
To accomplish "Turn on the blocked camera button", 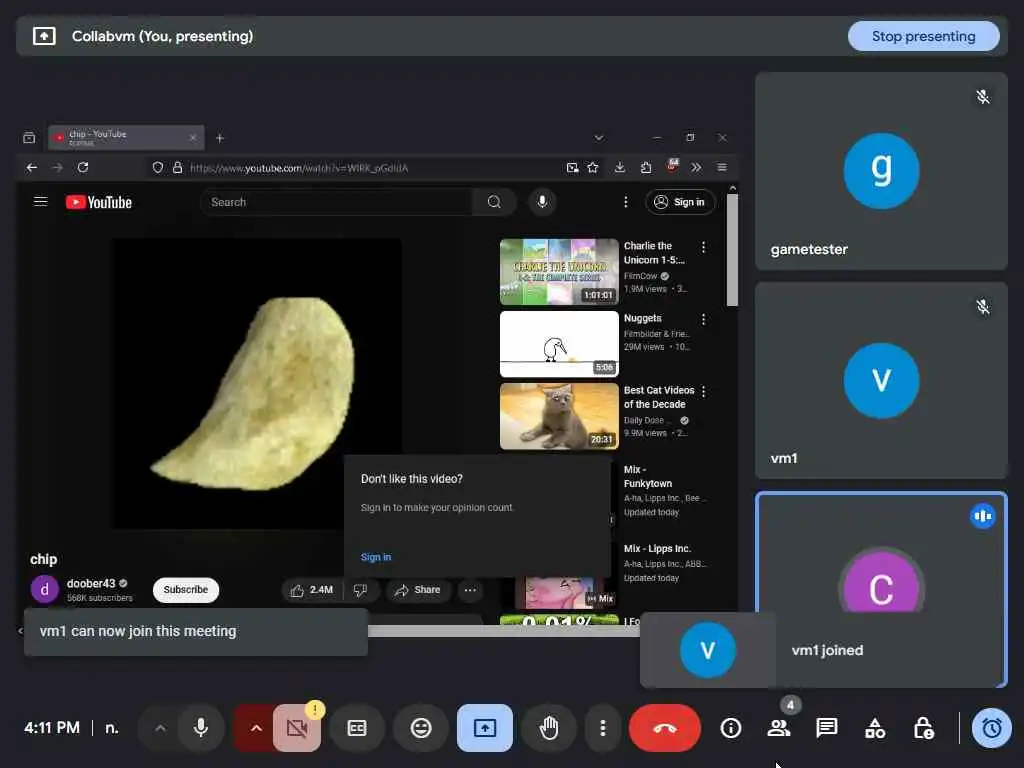I will (x=297, y=728).
